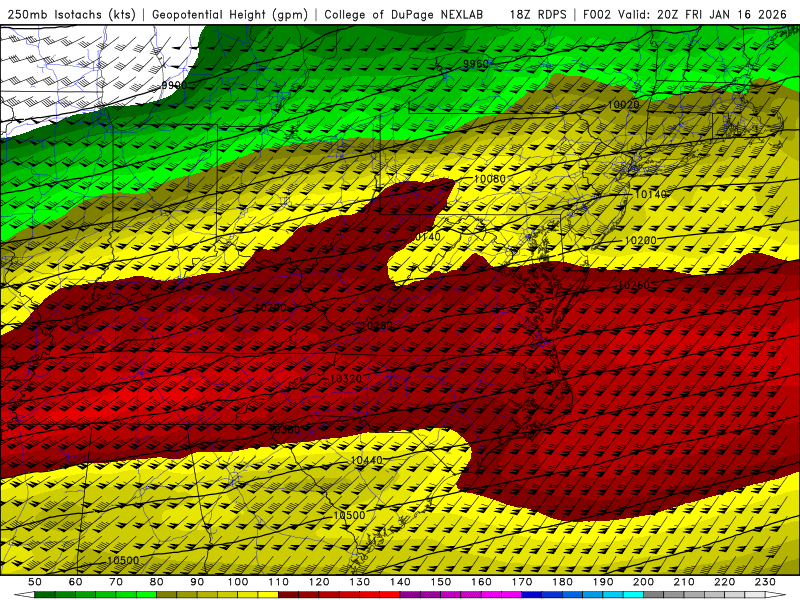Click the 'Geopotential Height (gpm)' header text
This screenshot has width=800, height=600.
230,15
